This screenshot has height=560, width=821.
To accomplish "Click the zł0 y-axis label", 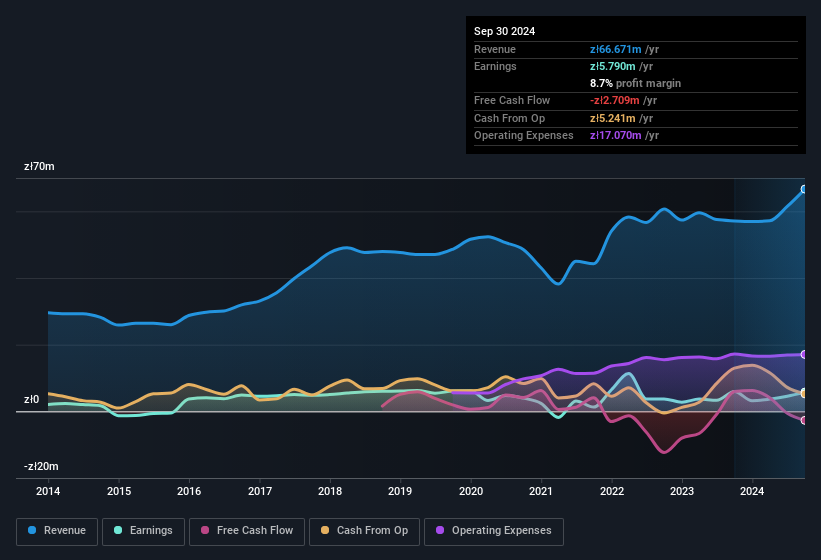I will click(x=31, y=399).
